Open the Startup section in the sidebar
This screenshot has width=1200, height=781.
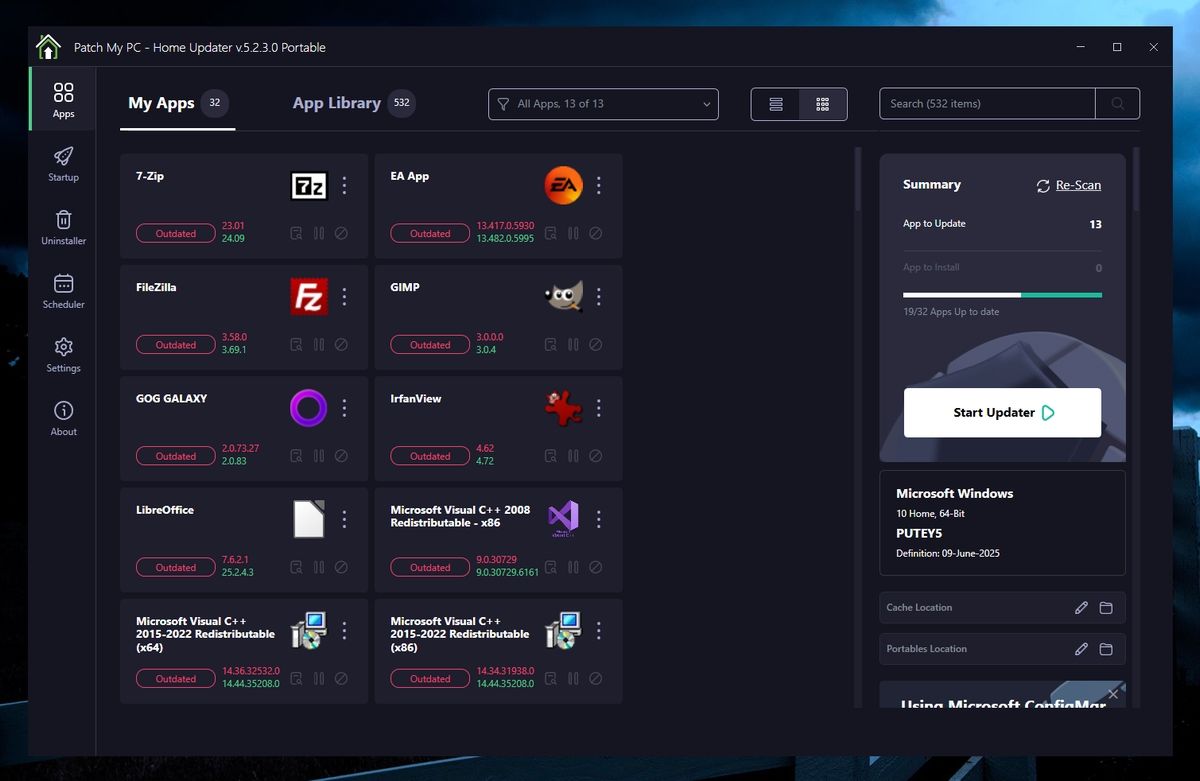click(x=63, y=164)
